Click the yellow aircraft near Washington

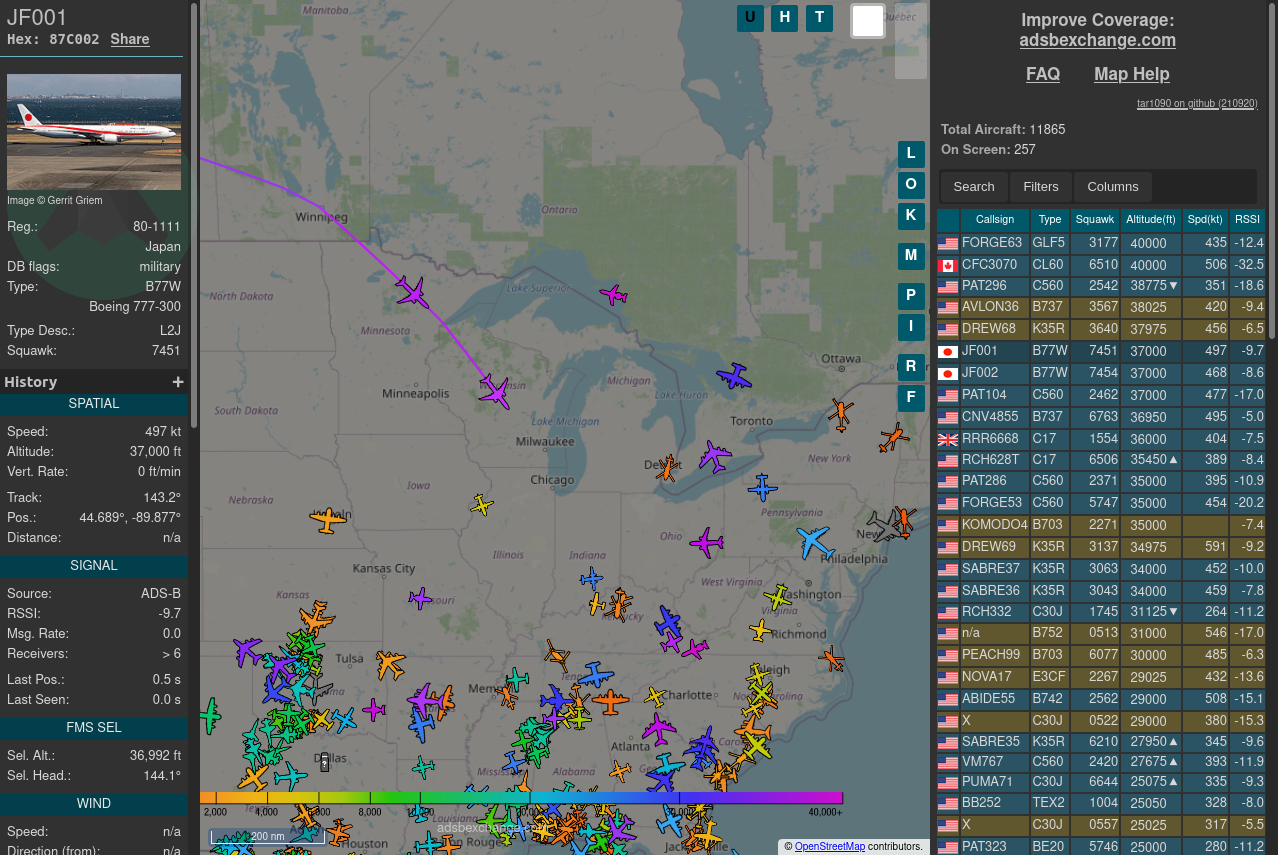pos(777,597)
